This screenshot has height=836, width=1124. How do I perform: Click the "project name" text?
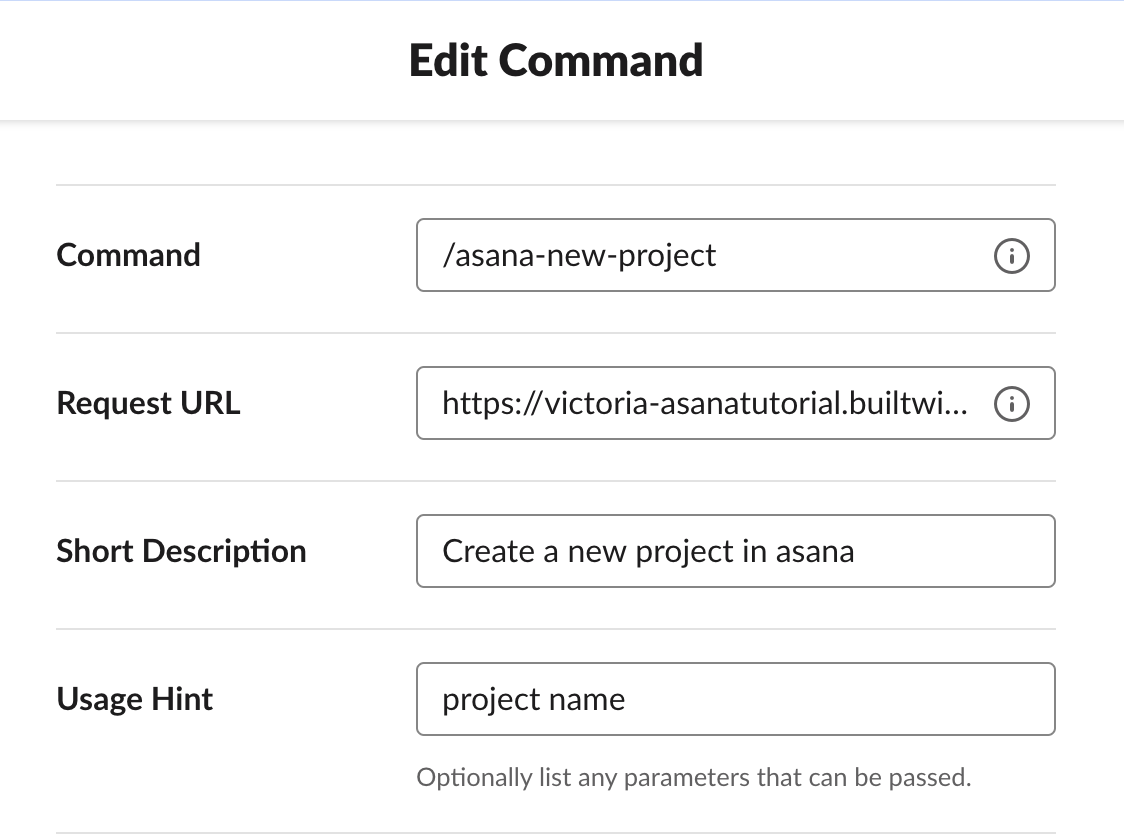(533, 700)
